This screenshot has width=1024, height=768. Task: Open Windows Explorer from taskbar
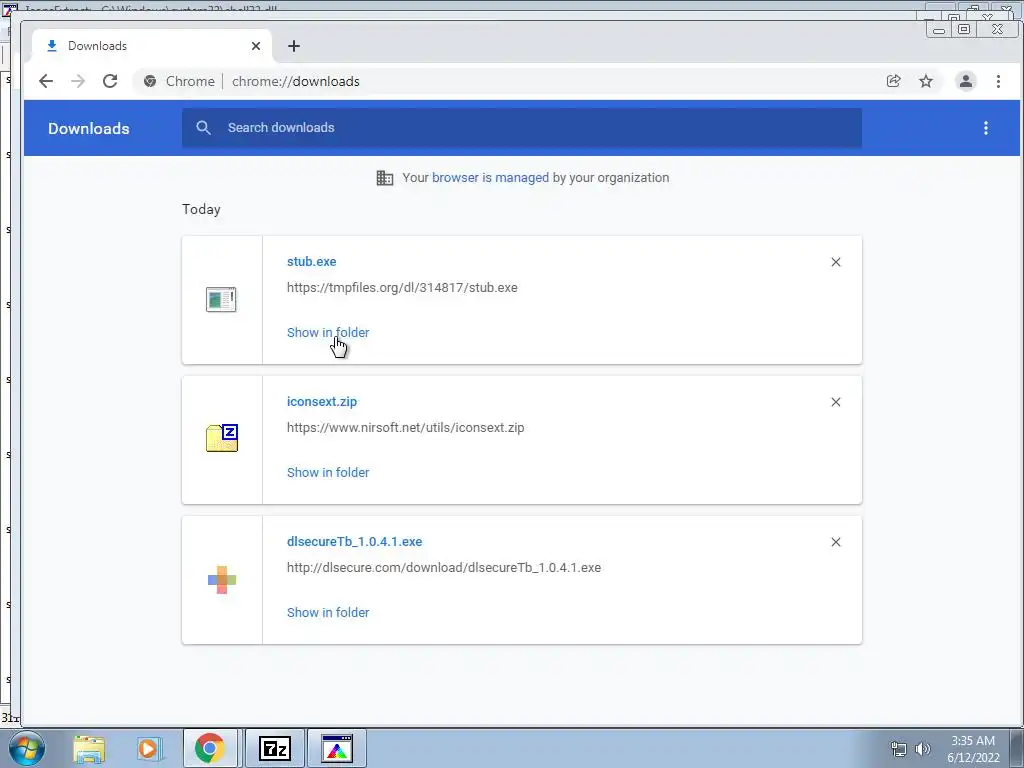click(x=89, y=748)
